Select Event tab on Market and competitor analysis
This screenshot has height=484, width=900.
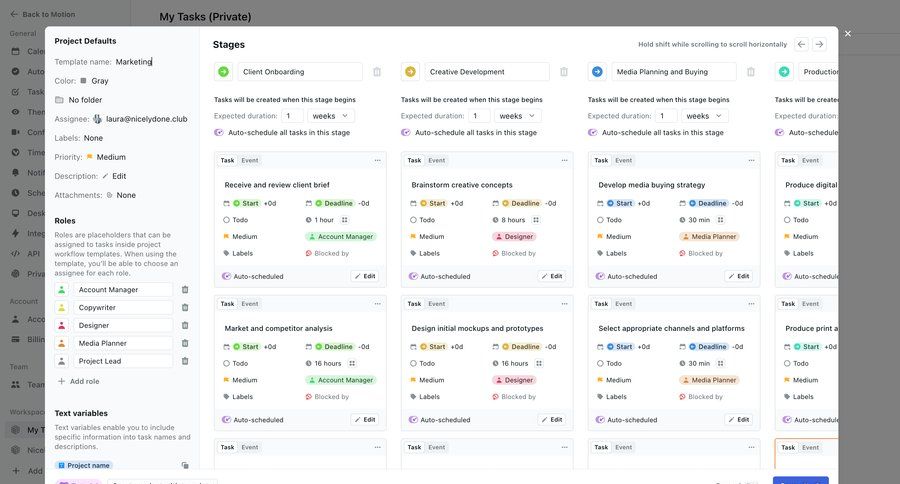coord(250,304)
